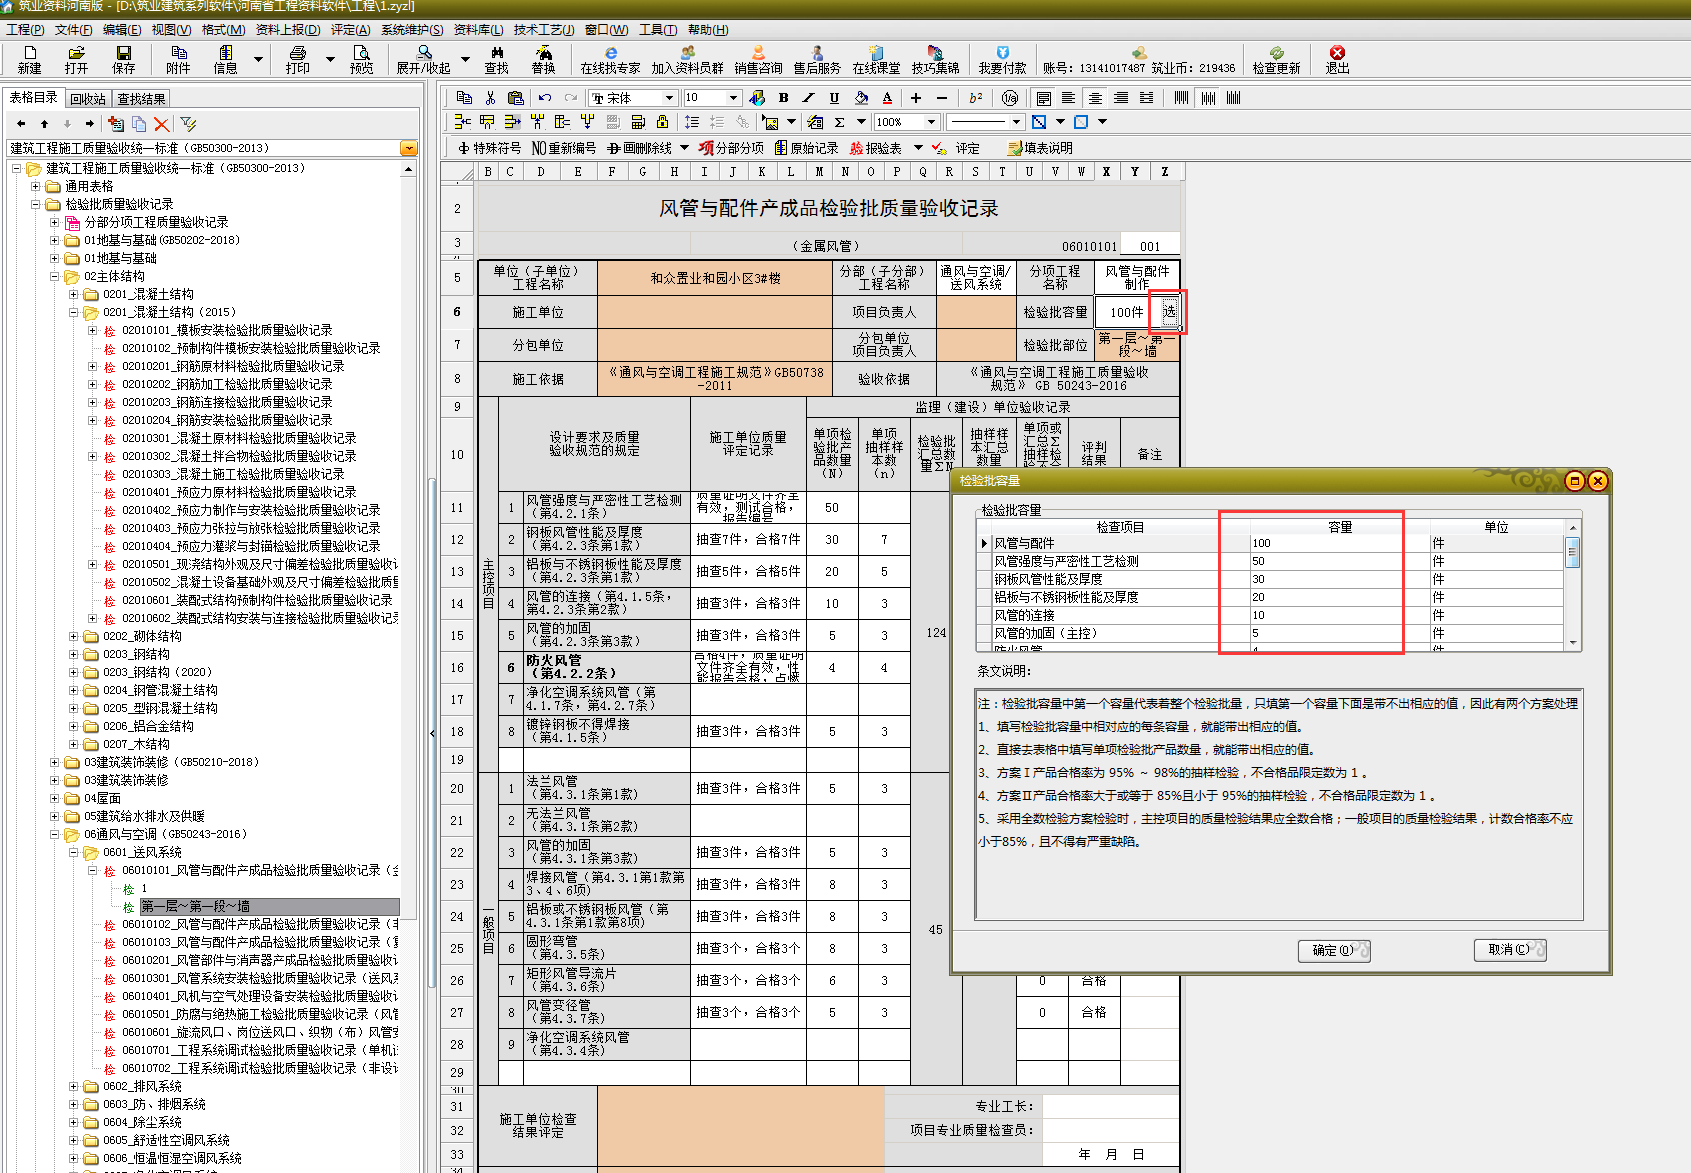Open 在线课堂 online classroom
This screenshot has height=1173, width=1691.
click(x=876, y=59)
